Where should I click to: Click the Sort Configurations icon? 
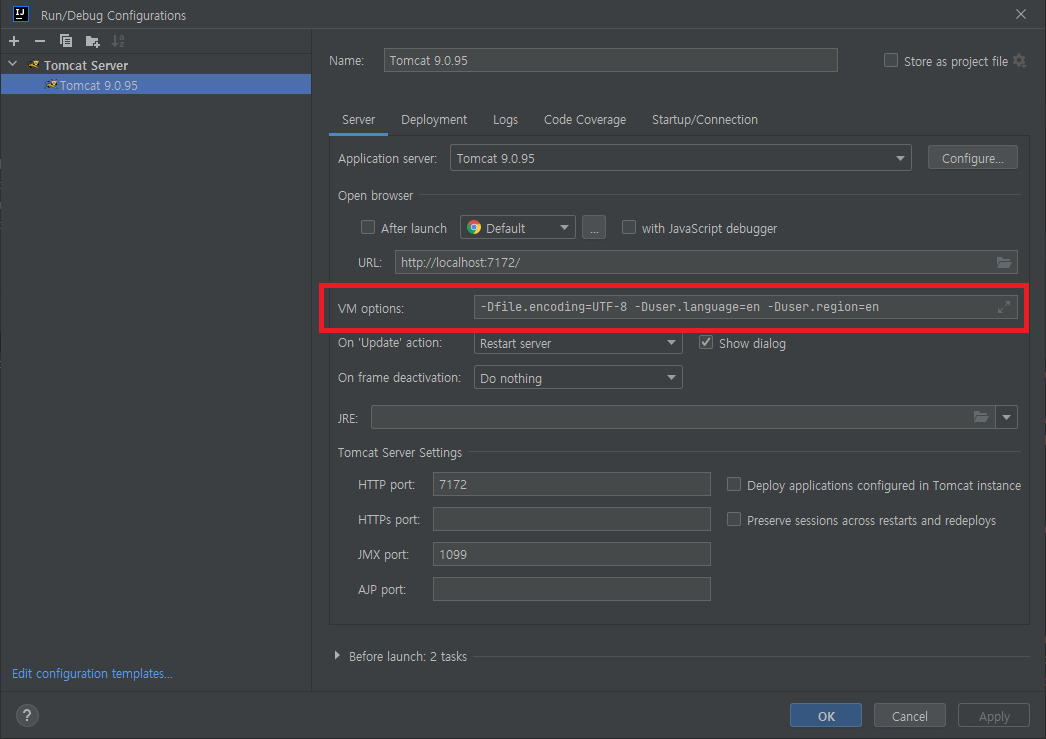click(x=118, y=41)
